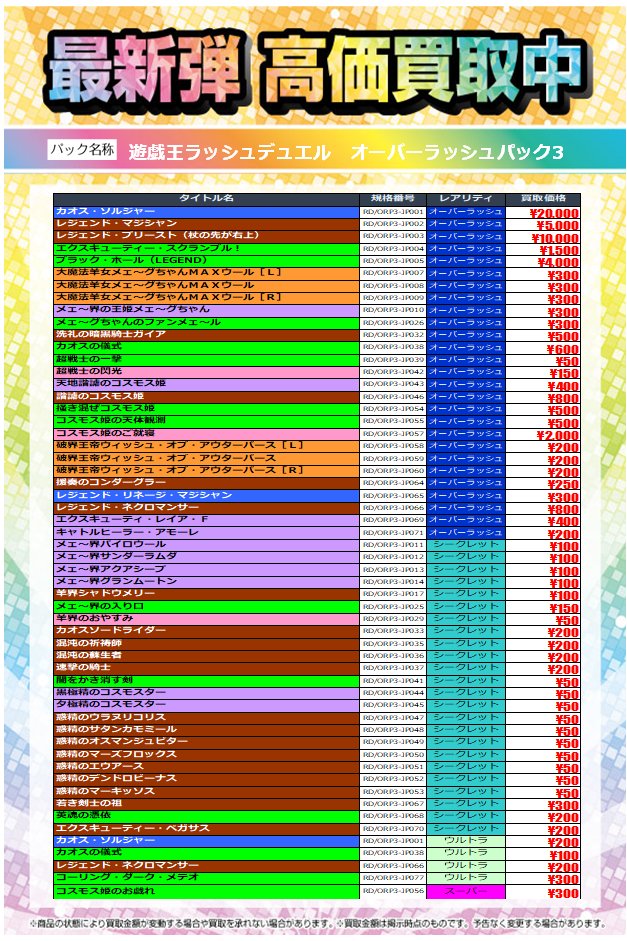Viewport: 627px width, 941px height.
Task: Select 'エクスキューティ・レイア・F' title cell
Action: [x=206, y=520]
